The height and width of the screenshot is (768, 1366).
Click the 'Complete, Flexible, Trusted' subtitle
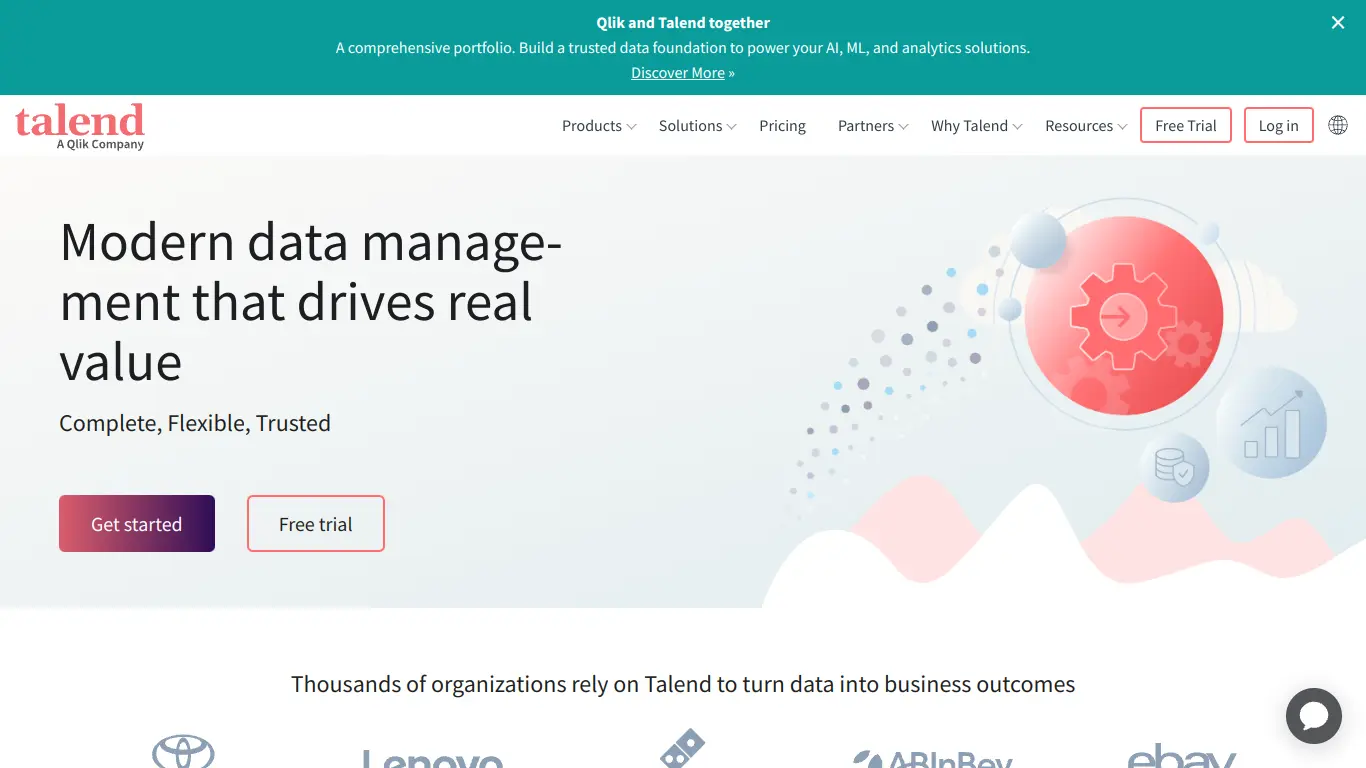tap(195, 423)
